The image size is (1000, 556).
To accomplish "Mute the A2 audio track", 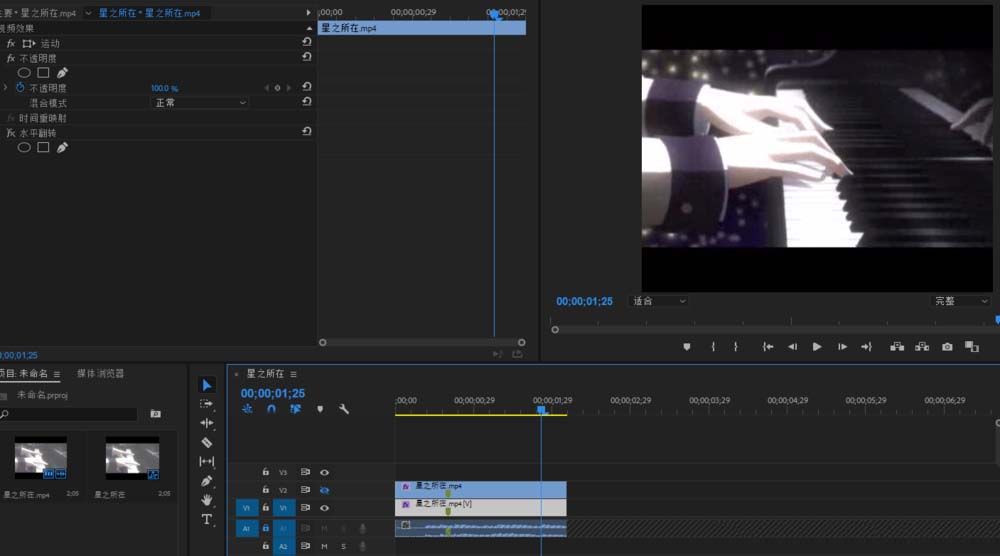I will point(325,546).
